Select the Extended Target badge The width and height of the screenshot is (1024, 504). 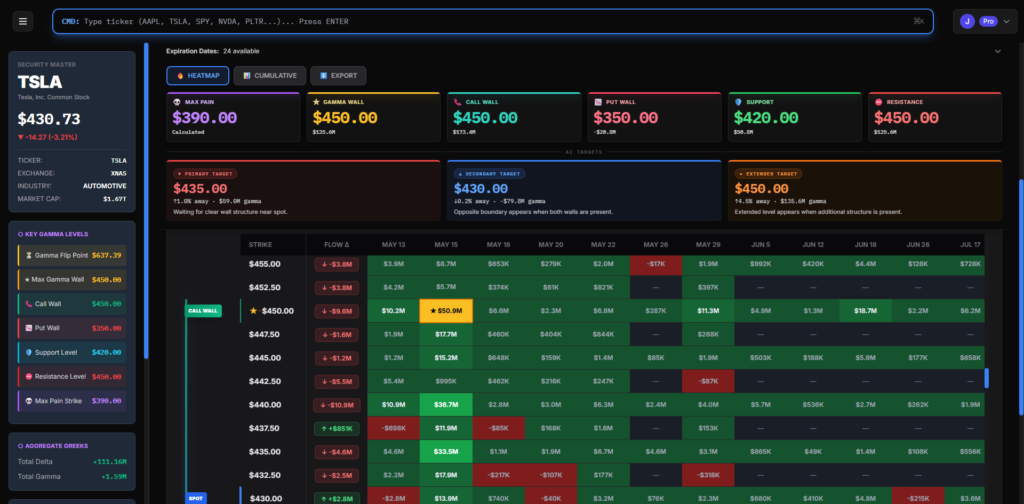coord(768,174)
